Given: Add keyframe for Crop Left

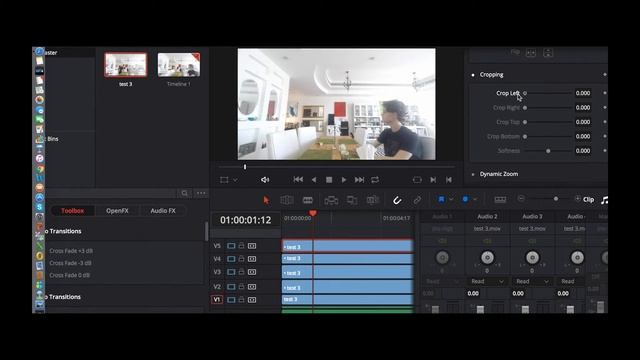Looking at the screenshot, I should [x=604, y=93].
